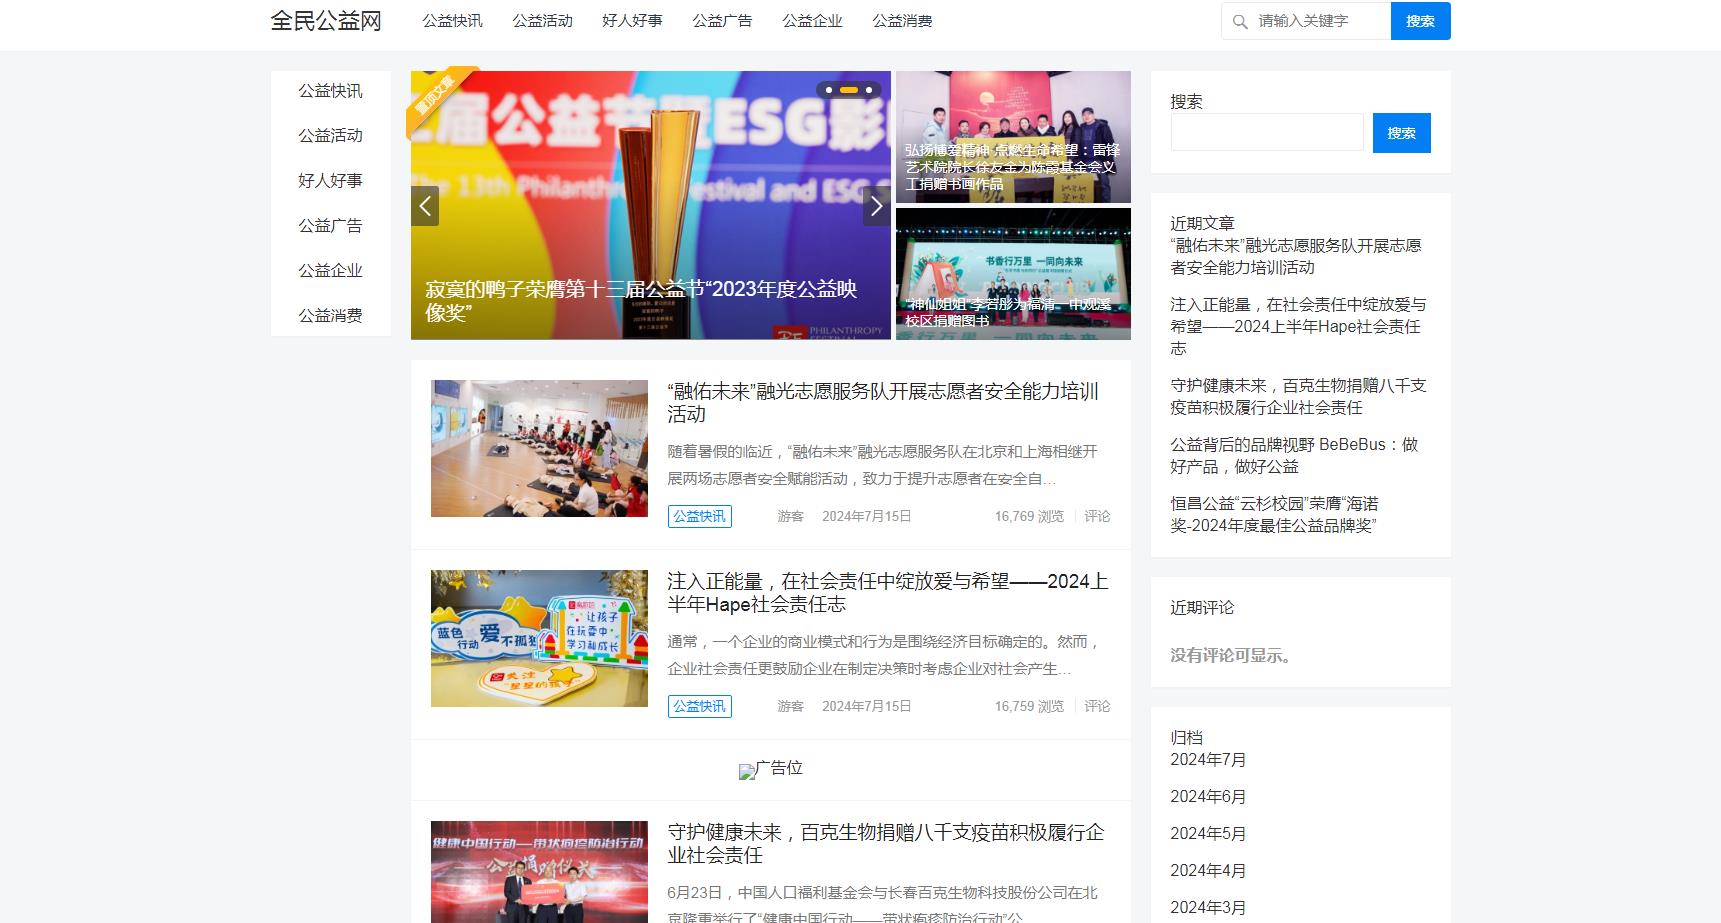Viewport: 1721px width, 923px height.
Task: Go to previous carousel slide arrow
Action: pos(425,206)
